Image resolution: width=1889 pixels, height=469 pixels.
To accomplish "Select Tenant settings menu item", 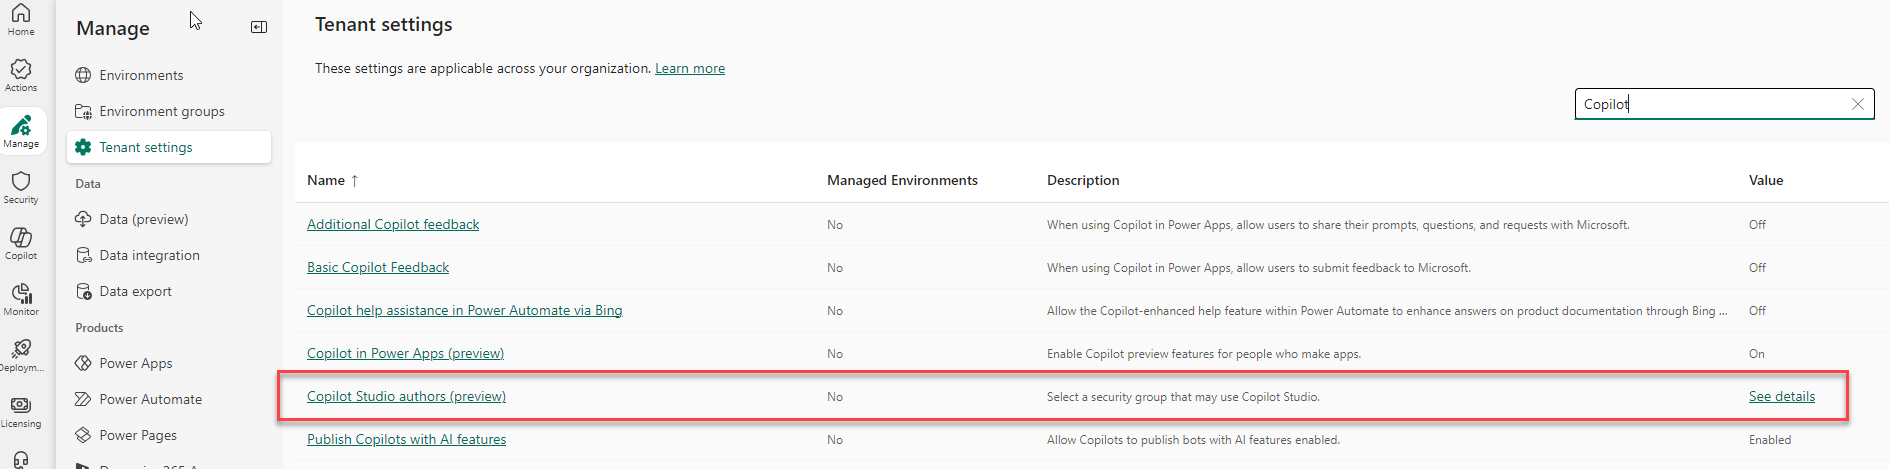I will (169, 147).
